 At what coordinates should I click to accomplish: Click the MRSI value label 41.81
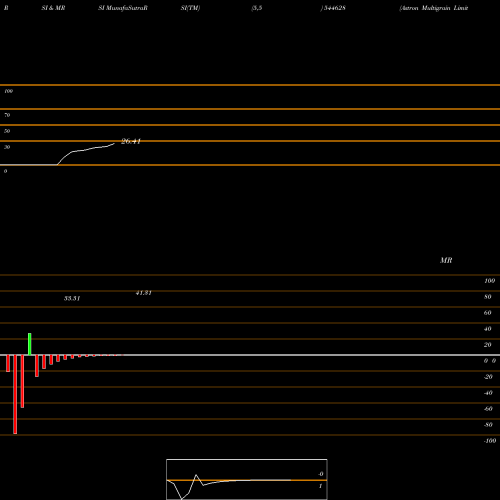coord(144,293)
